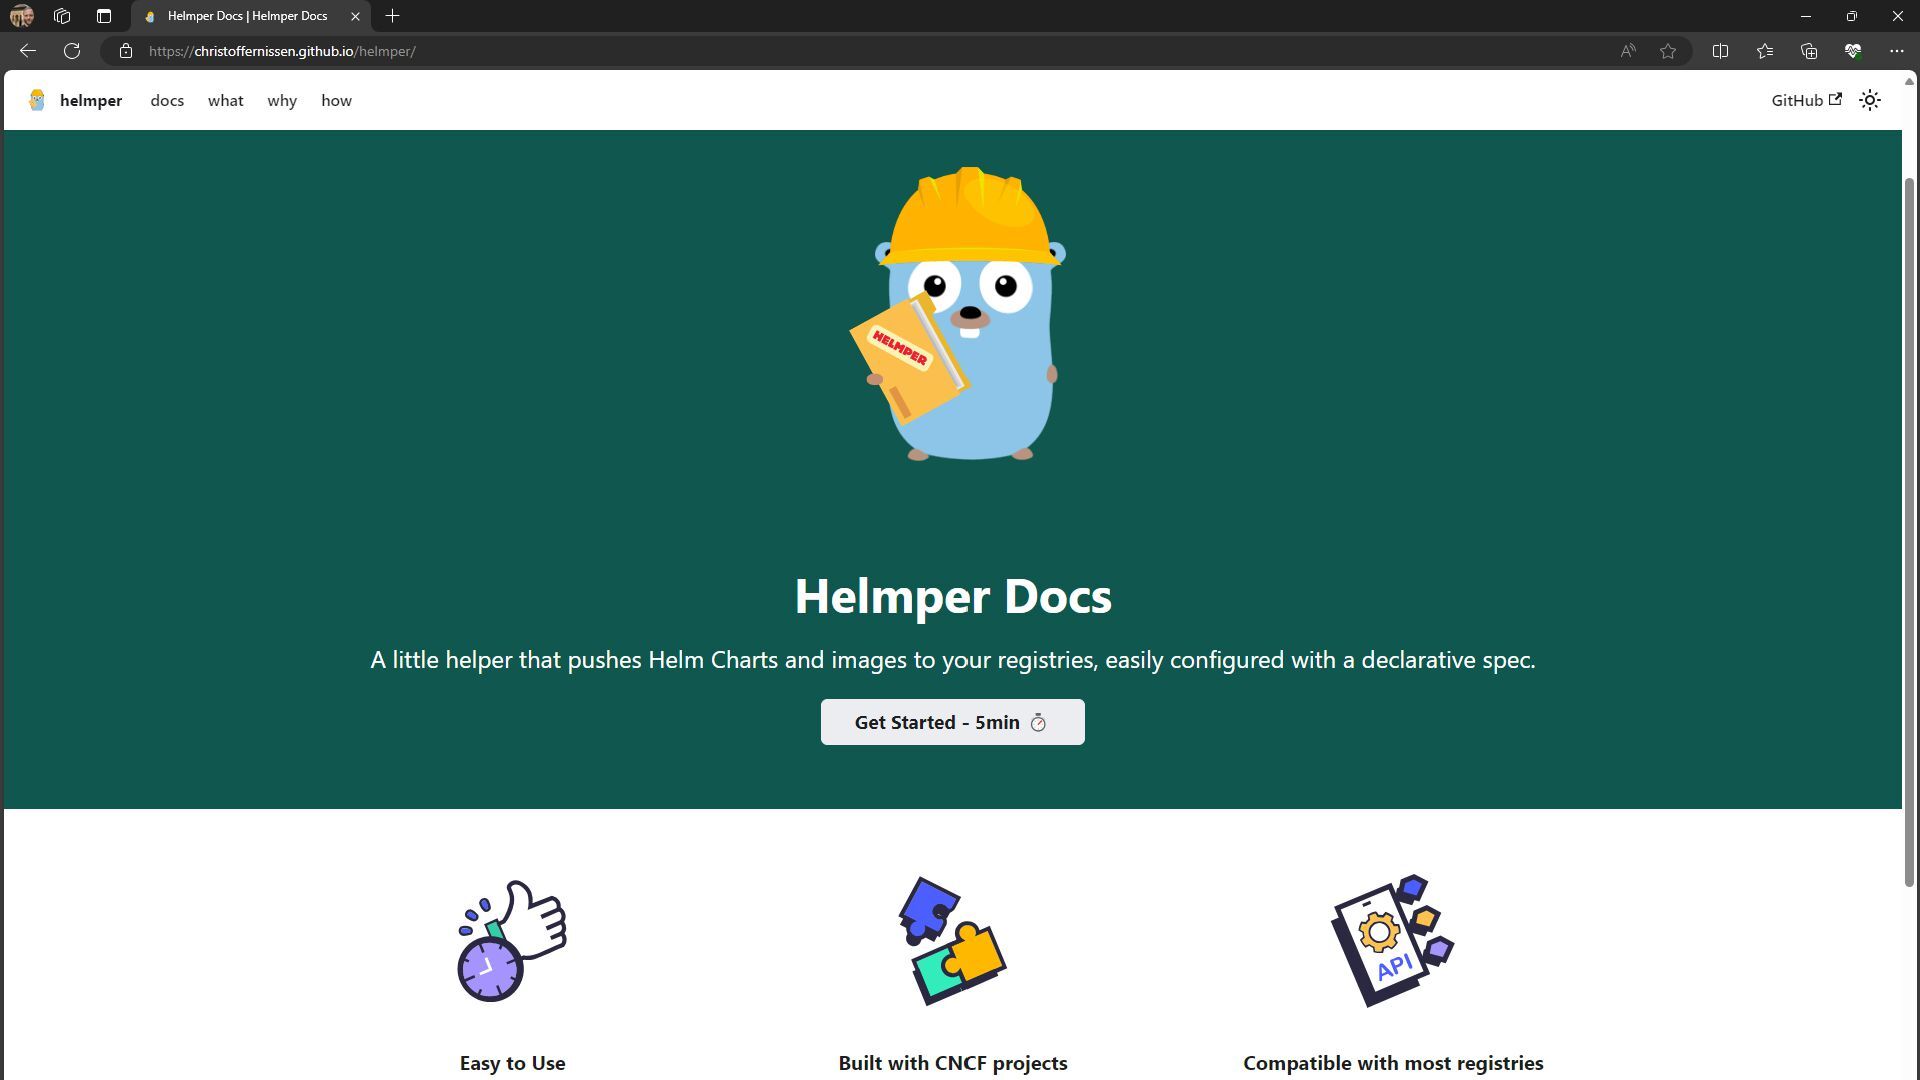Image resolution: width=1920 pixels, height=1080 pixels.
Task: Open the Read aloud icon in address bar
Action: [x=1628, y=51]
